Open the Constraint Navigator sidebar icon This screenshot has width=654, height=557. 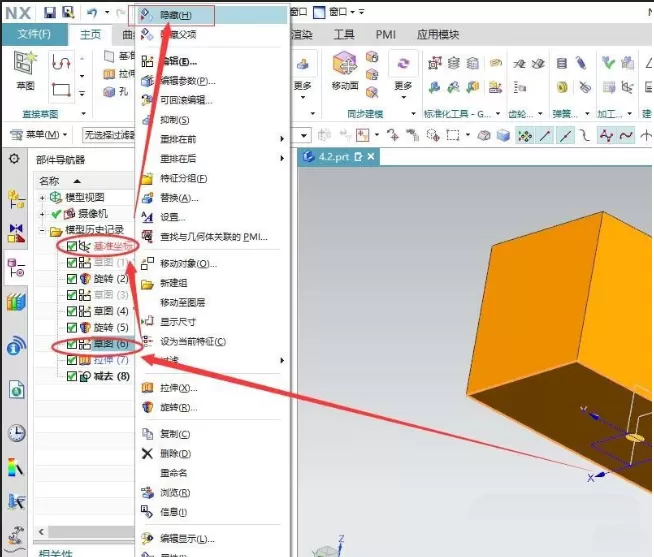(16, 233)
